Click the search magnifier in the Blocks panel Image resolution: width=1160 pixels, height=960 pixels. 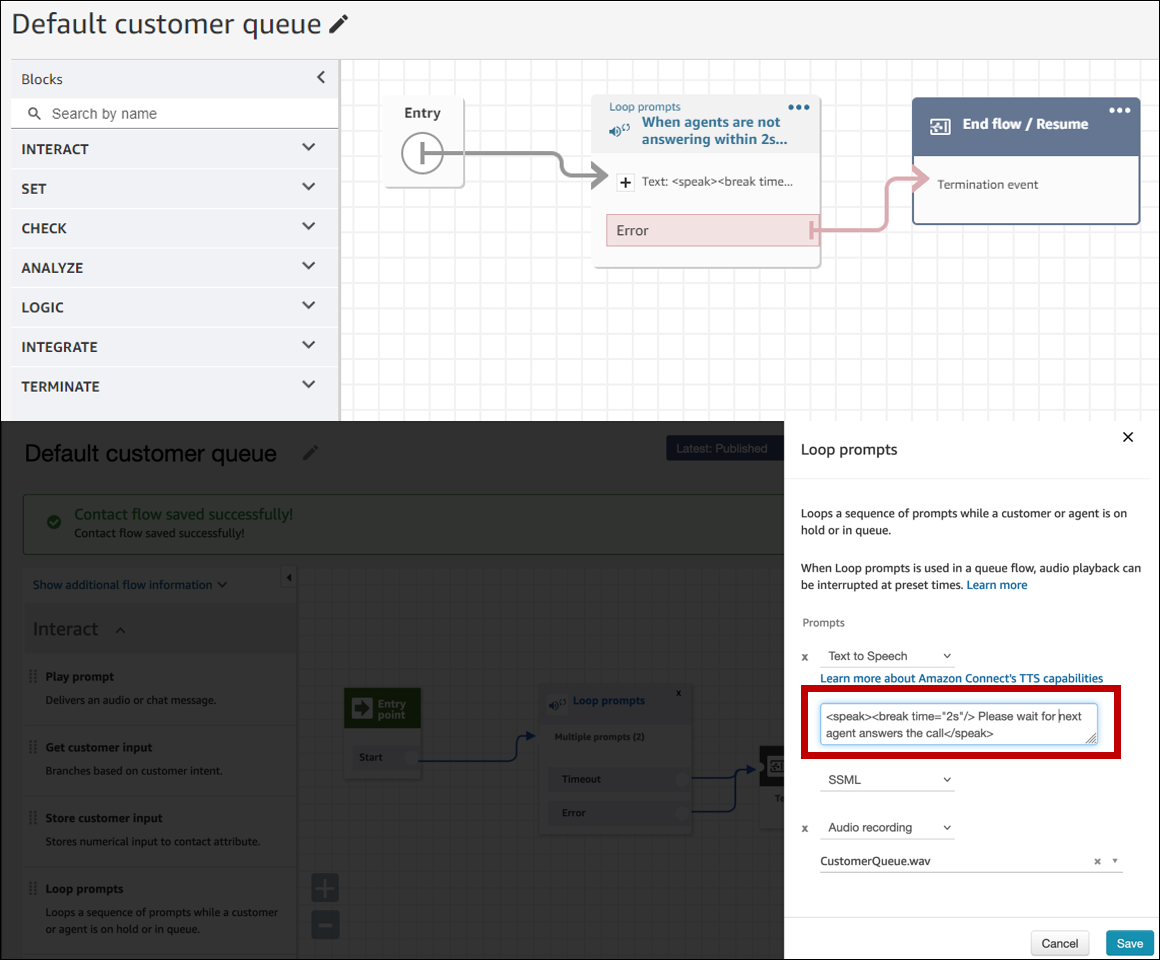[x=32, y=113]
